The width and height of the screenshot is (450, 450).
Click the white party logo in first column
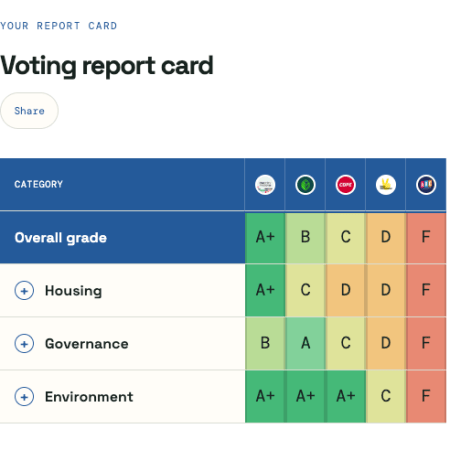(265, 185)
